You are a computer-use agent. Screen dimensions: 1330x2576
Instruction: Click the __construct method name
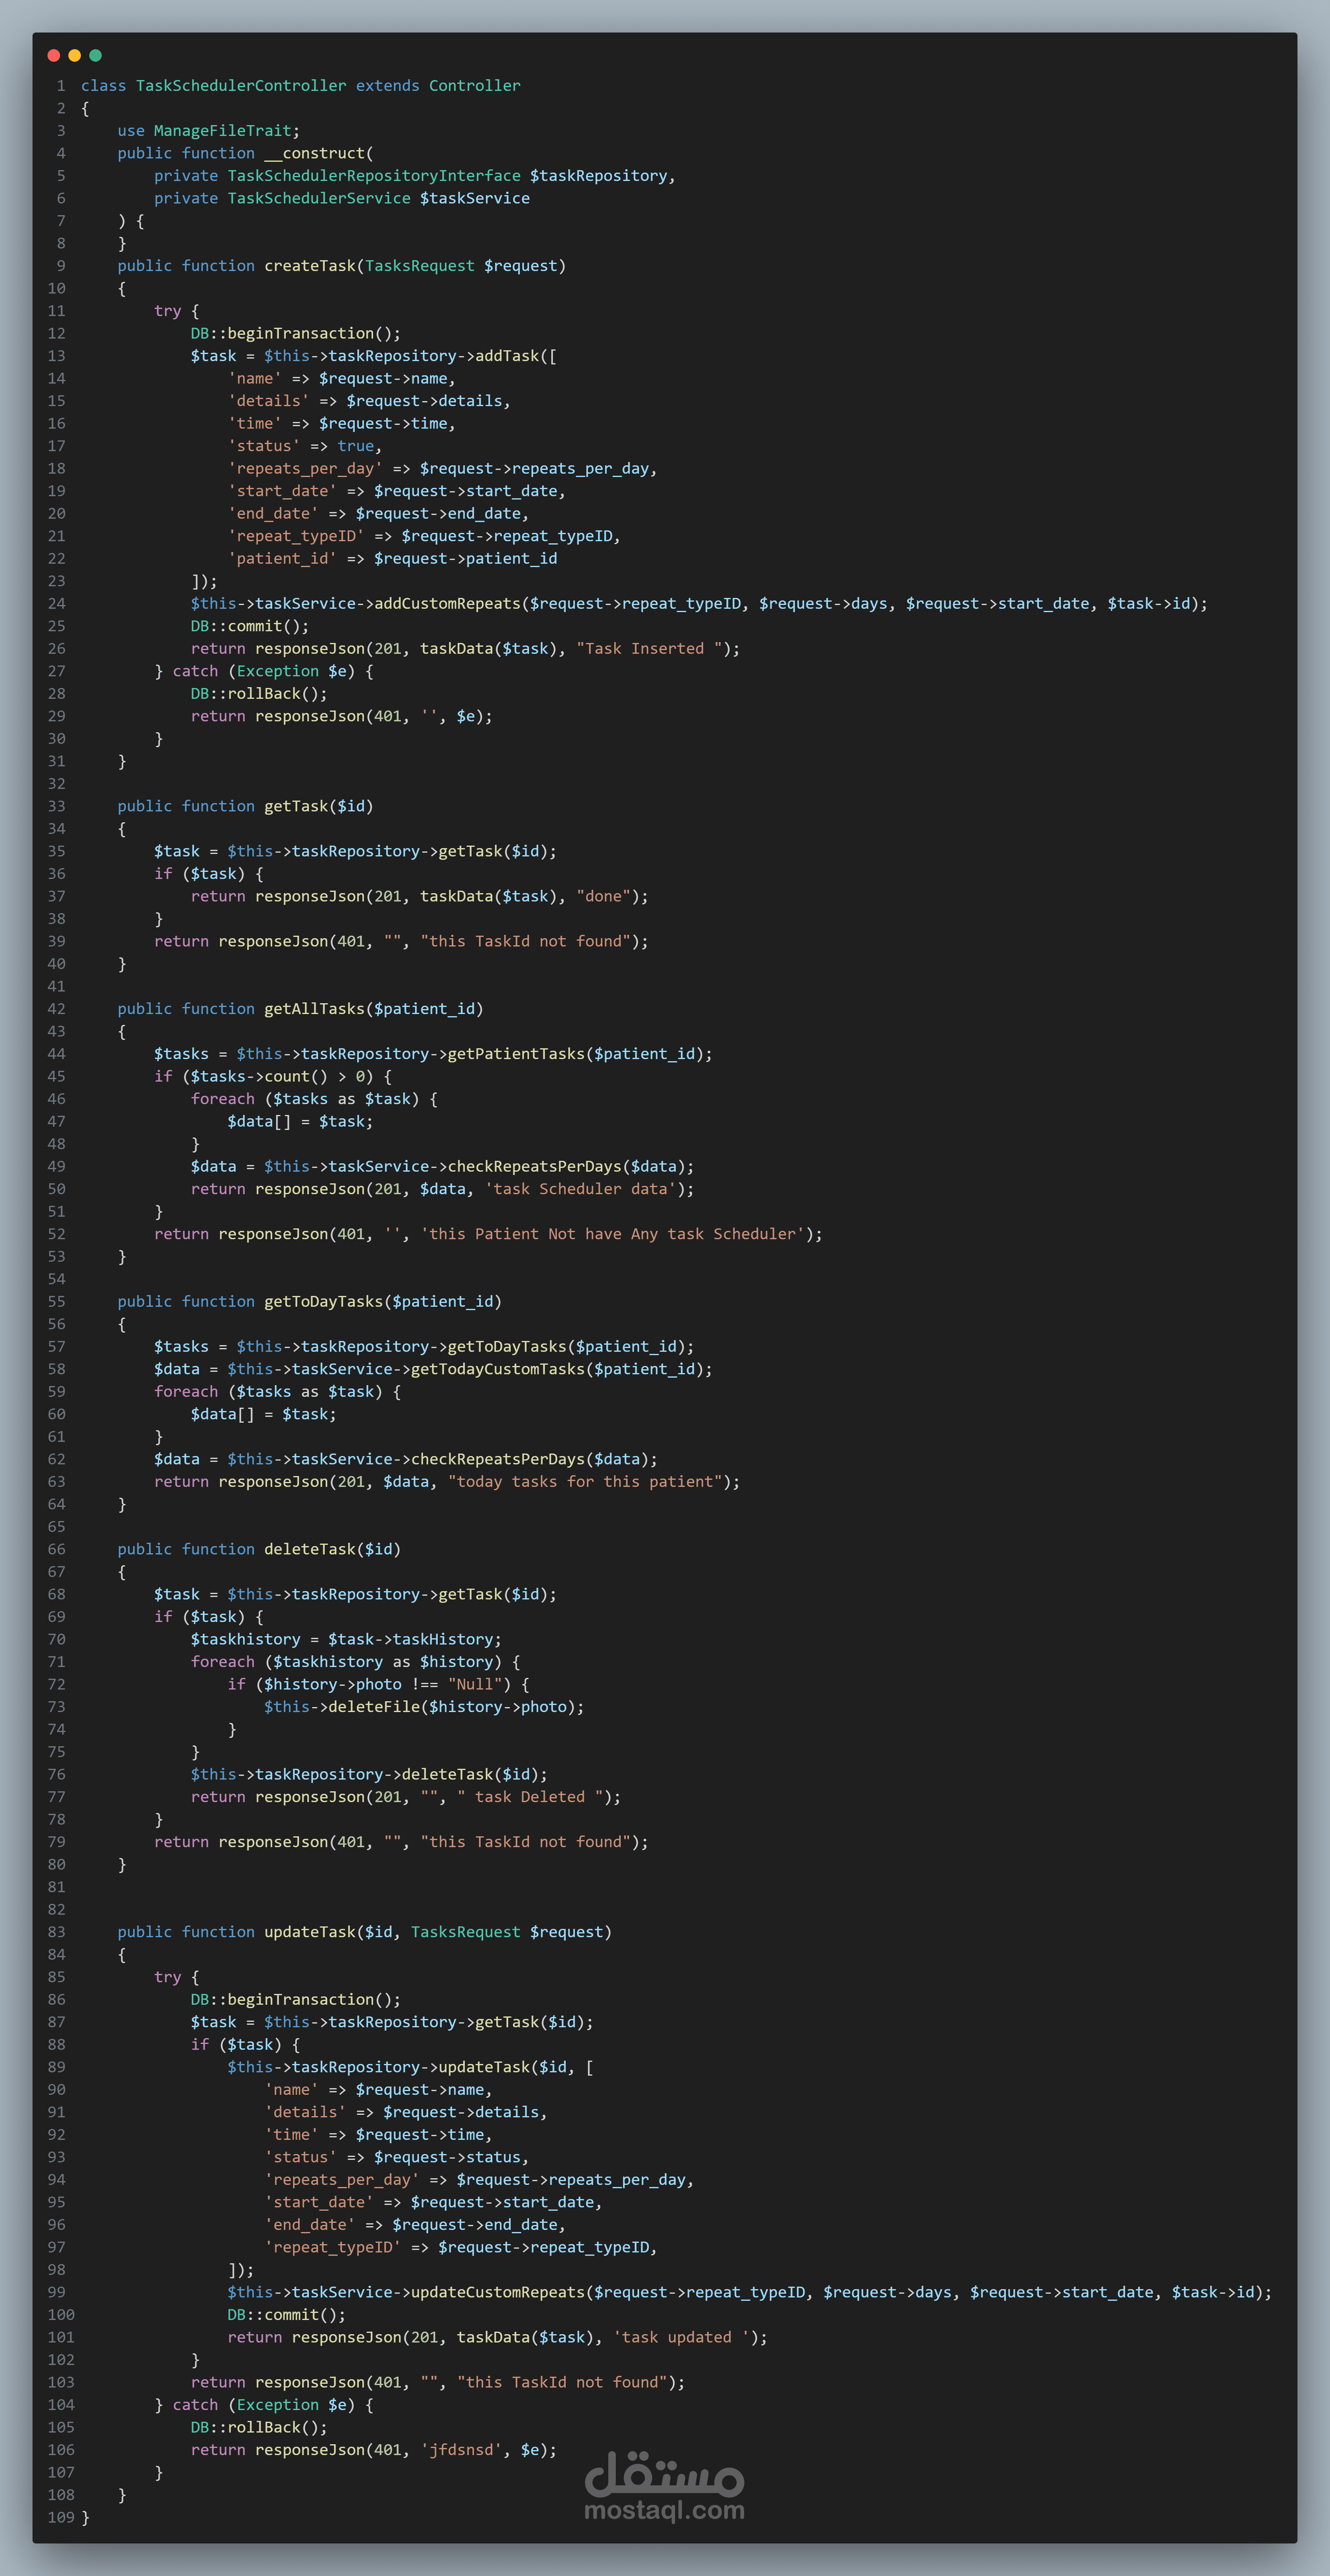pyautogui.click(x=315, y=153)
